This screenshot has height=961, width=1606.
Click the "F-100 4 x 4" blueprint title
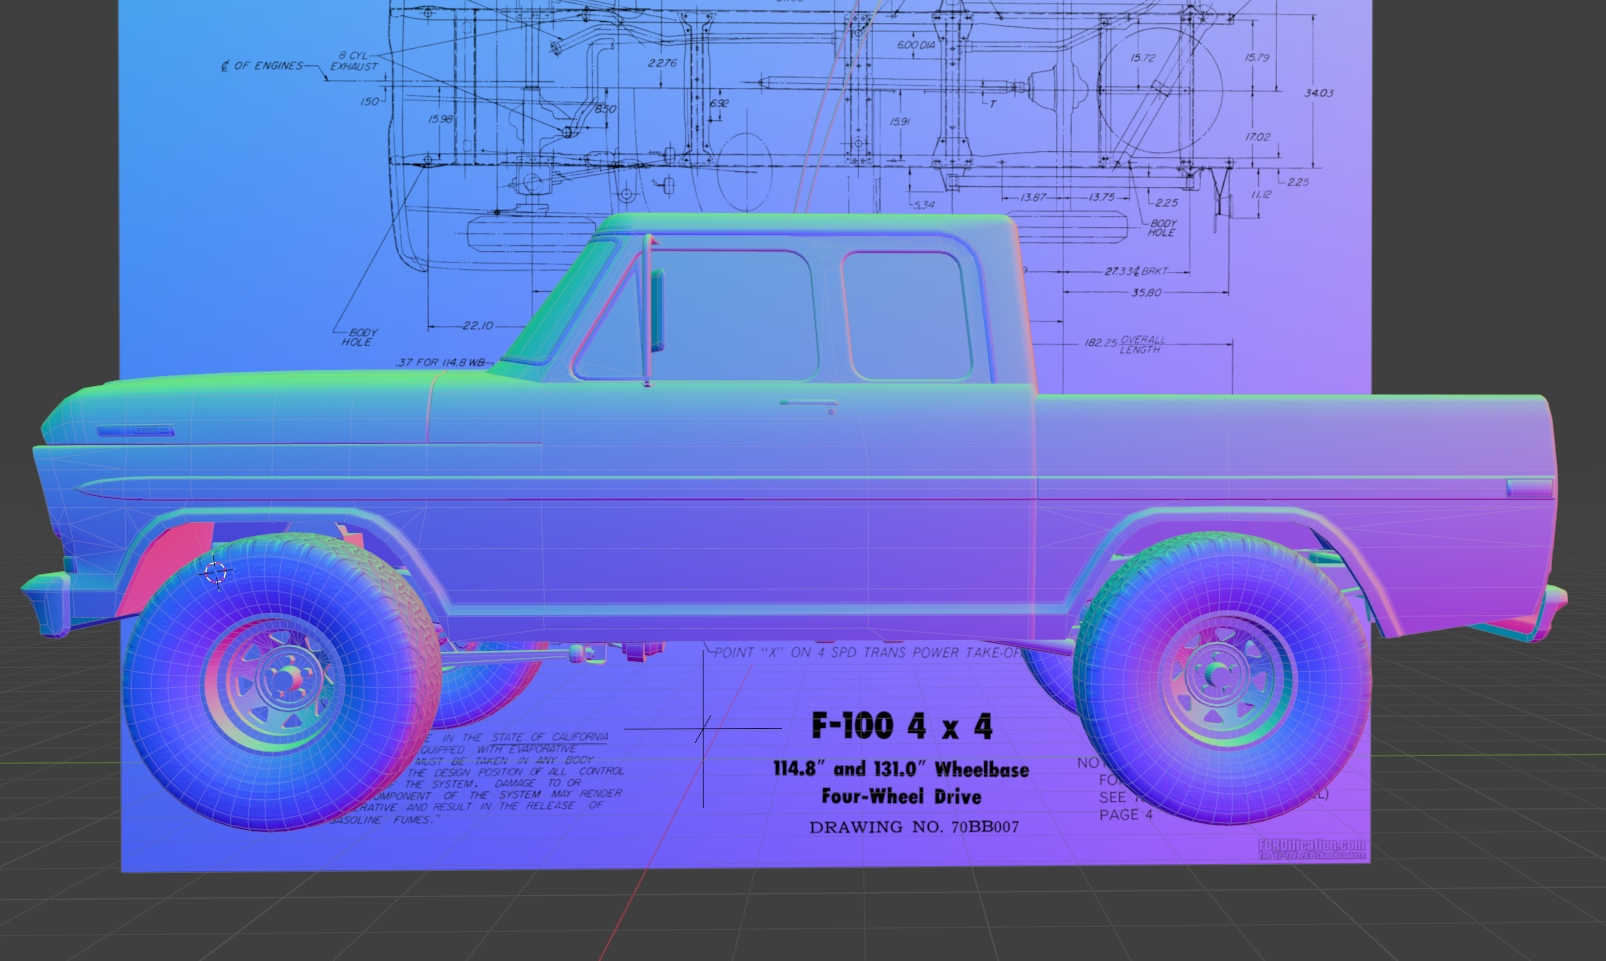(x=901, y=726)
